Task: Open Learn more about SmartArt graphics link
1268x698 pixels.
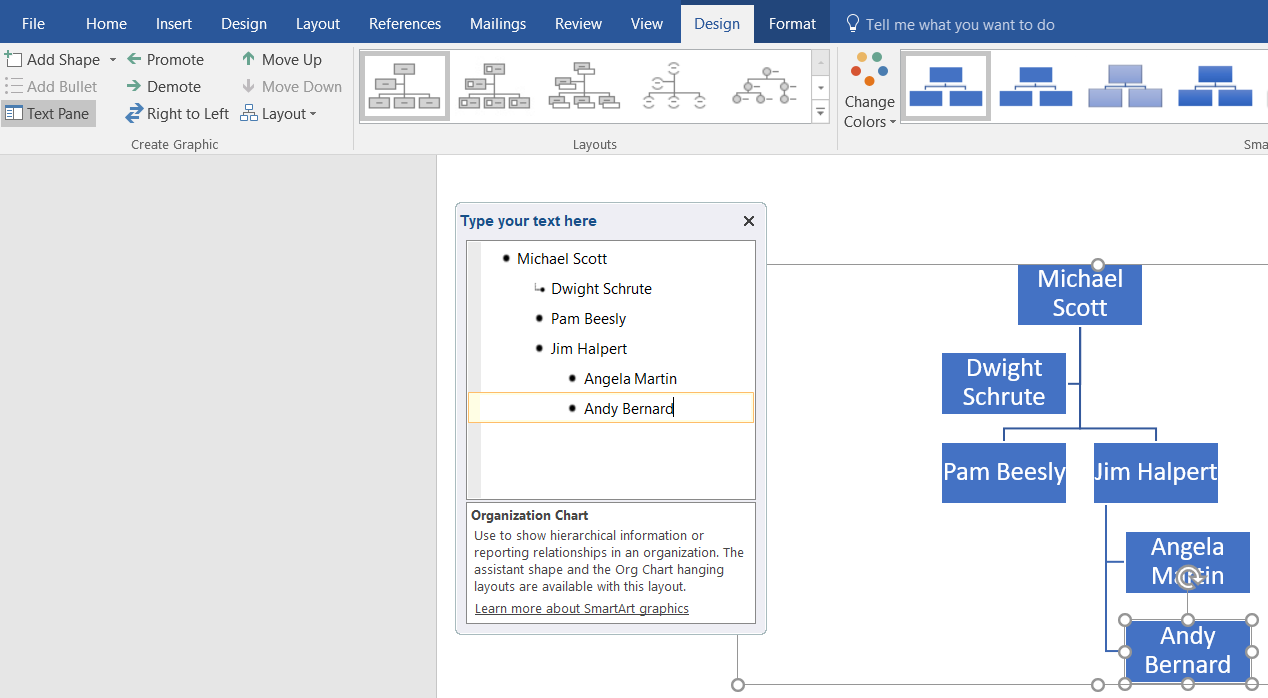Action: (x=582, y=609)
